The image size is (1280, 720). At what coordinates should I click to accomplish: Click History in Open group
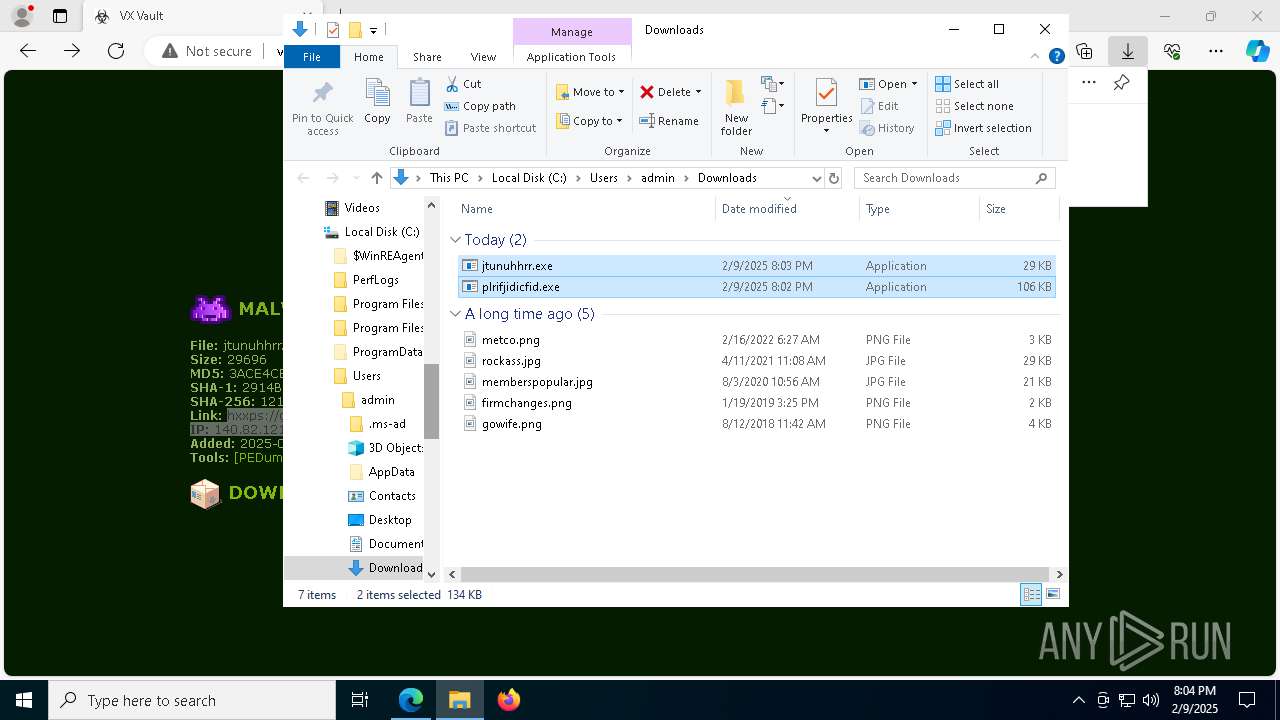[886, 128]
